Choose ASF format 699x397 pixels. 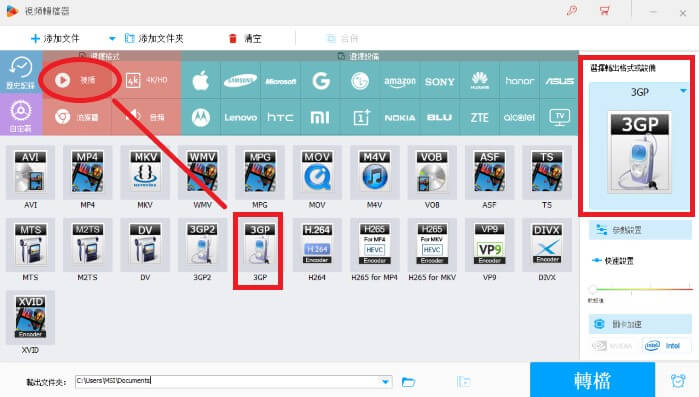(489, 172)
